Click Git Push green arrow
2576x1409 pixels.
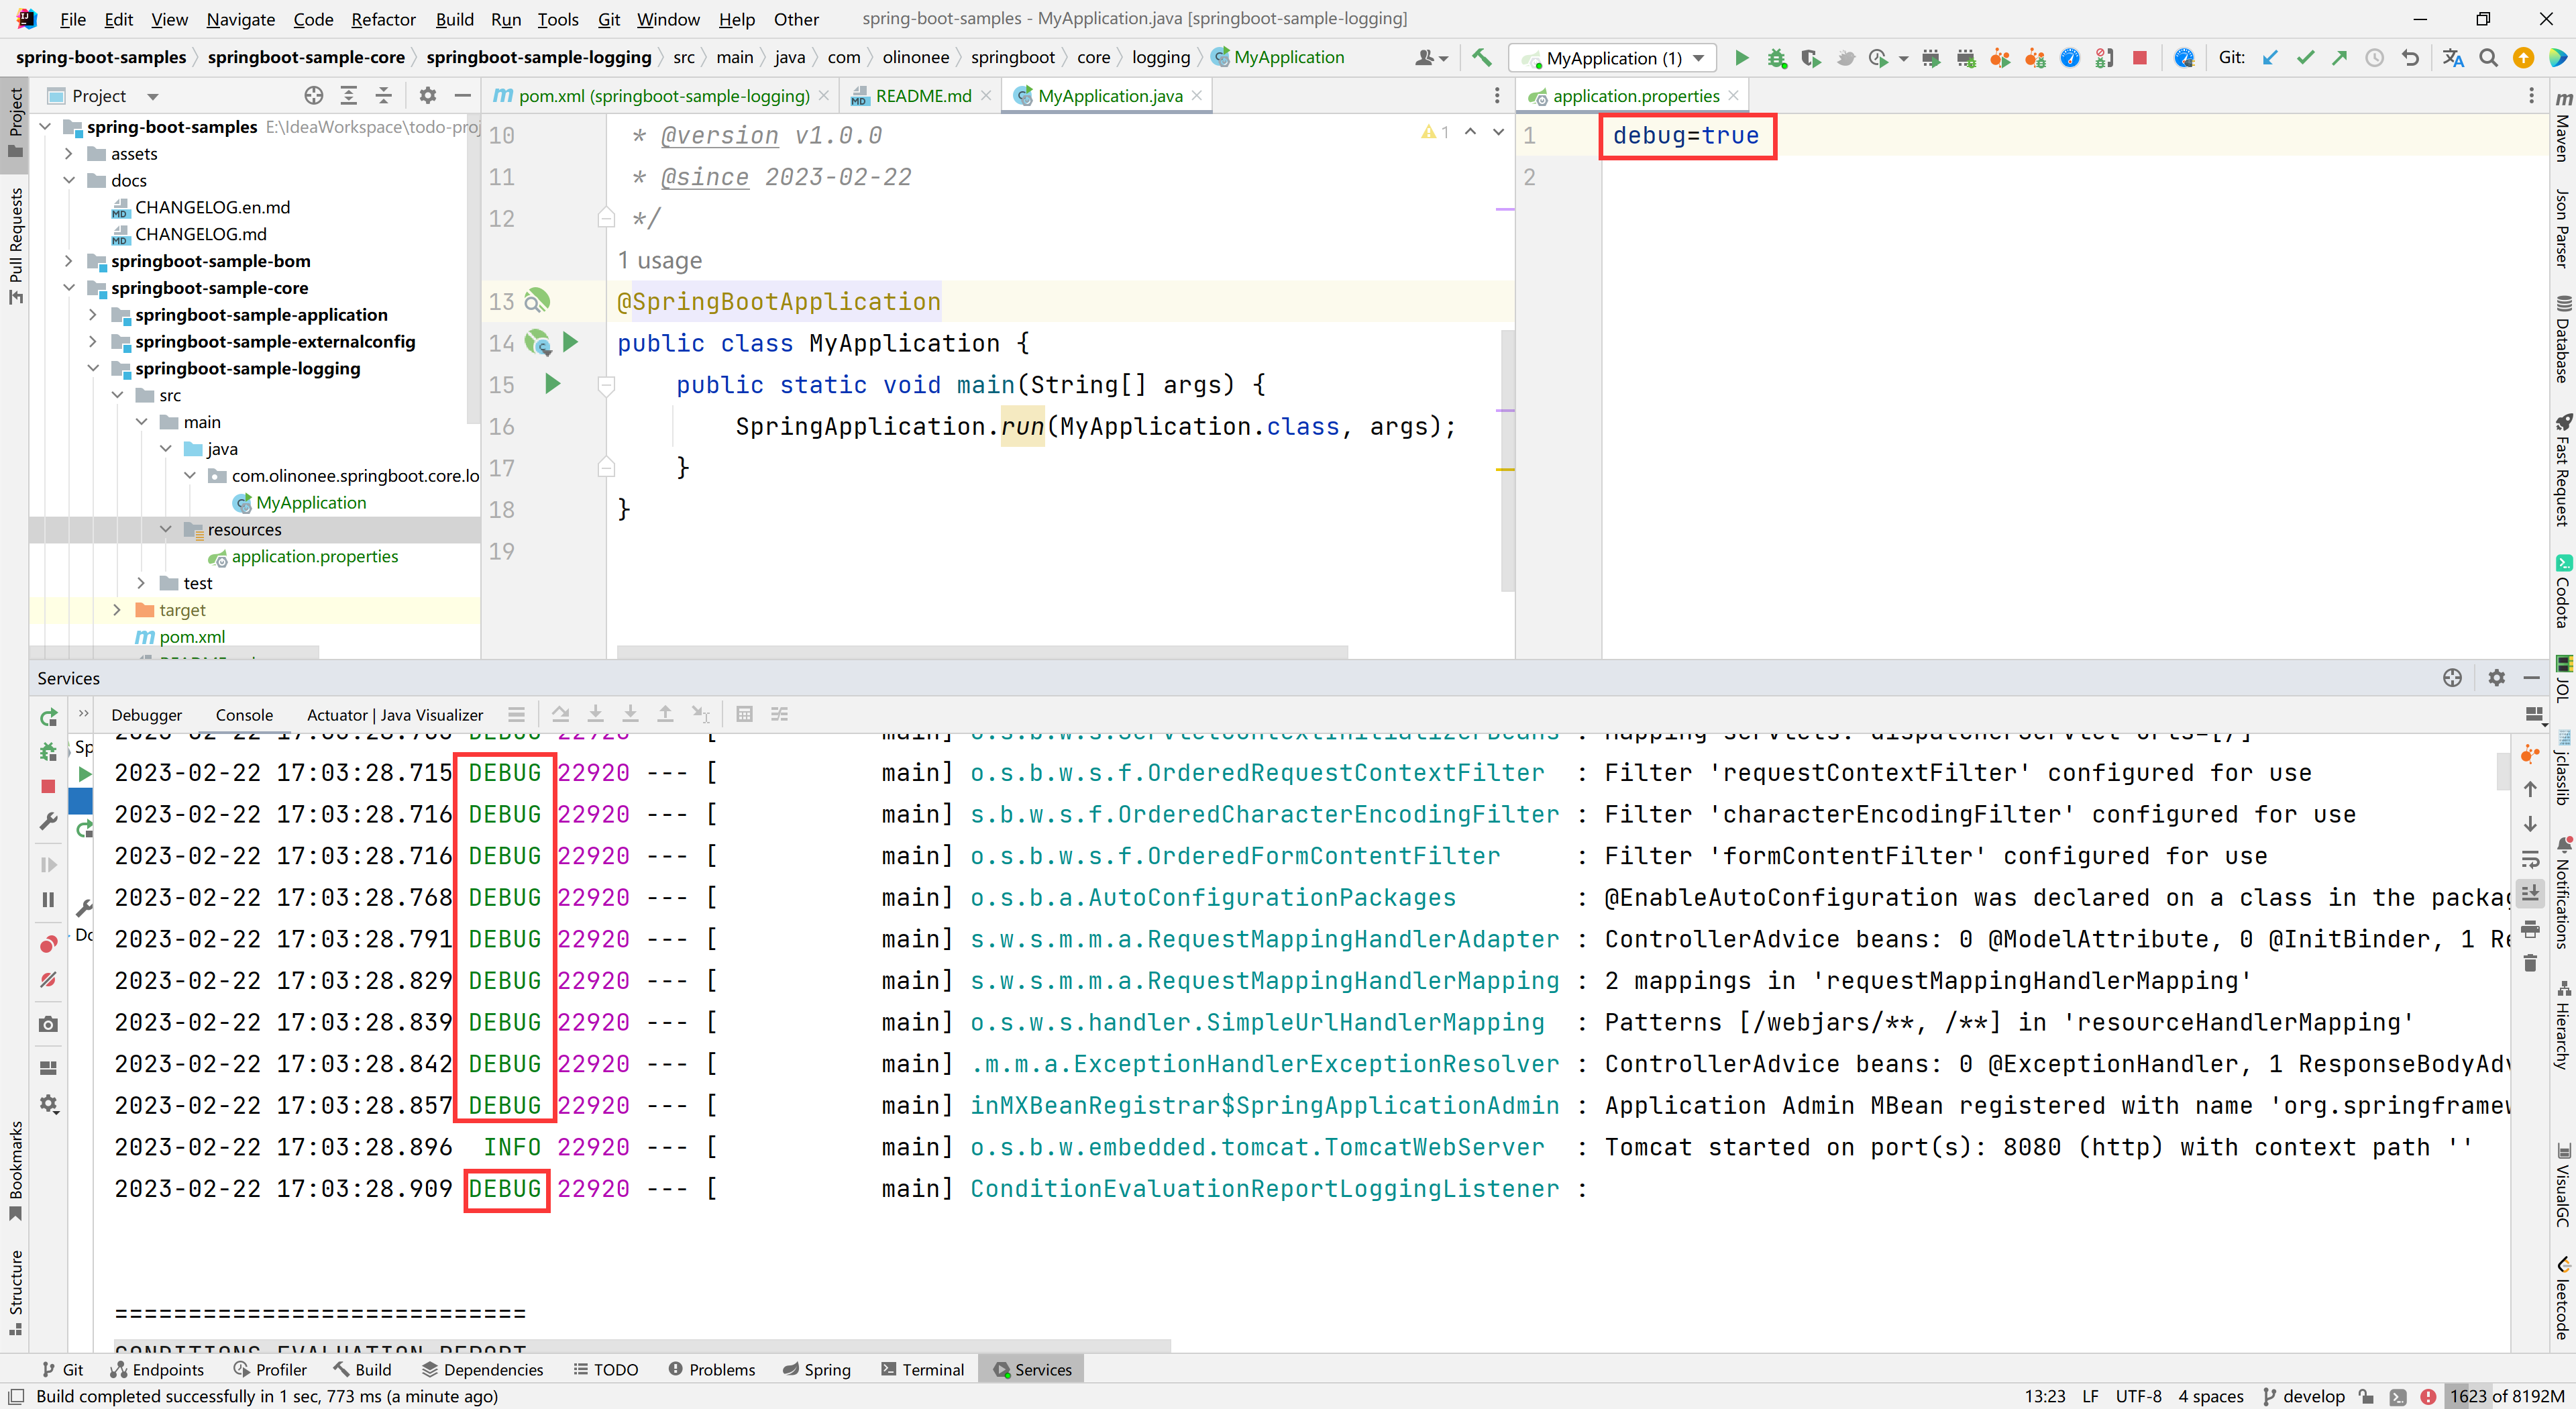pos(2339,58)
